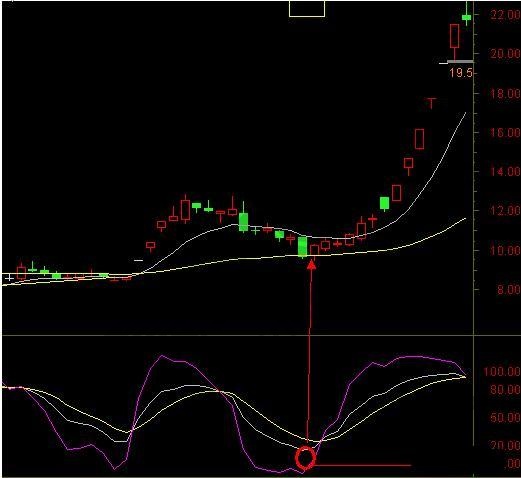Select the gray horizontal bar above 19.5

coord(460,61)
